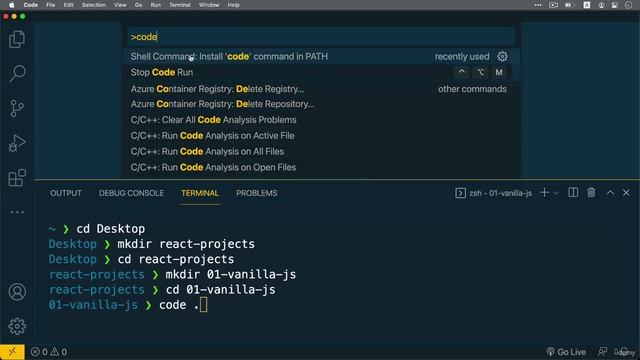The width and height of the screenshot is (640, 360).
Task: Click 'cd 01-vanilla-js' terminal line
Action: (x=220, y=290)
